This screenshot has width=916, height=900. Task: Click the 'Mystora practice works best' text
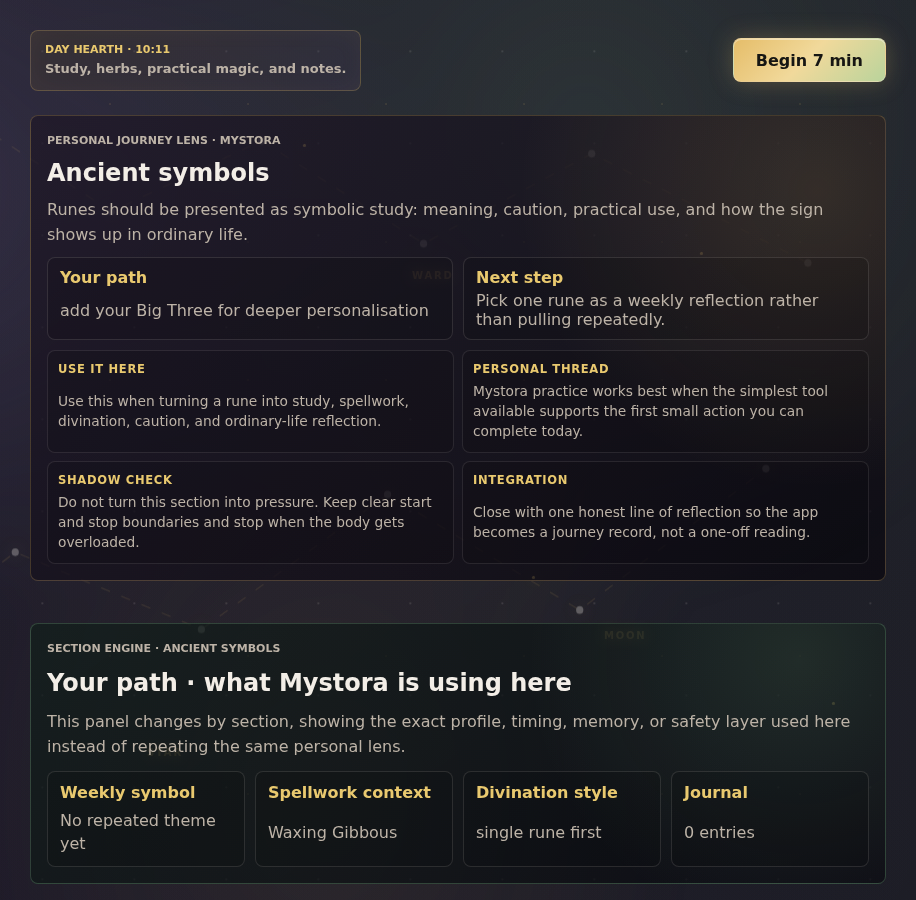[x=650, y=411]
